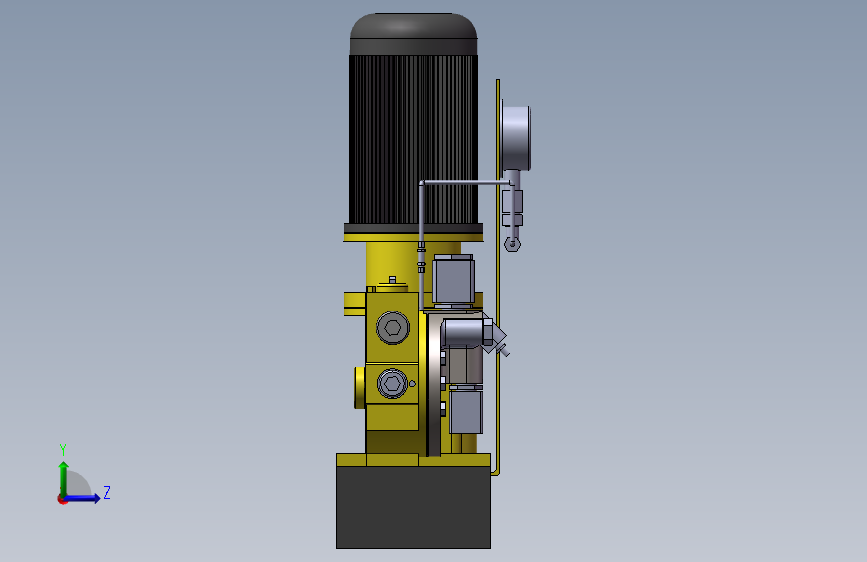Image resolution: width=867 pixels, height=562 pixels.
Task: Select the yellow base plate above tank
Action: click(x=413, y=460)
